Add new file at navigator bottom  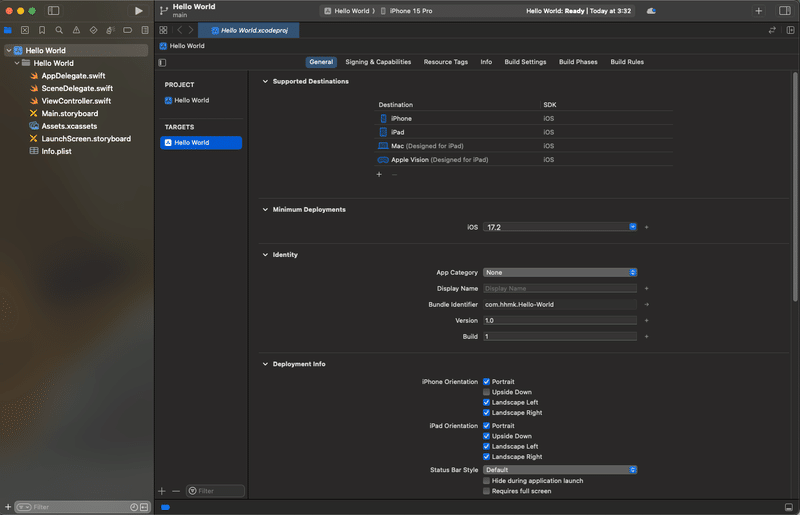(x=8, y=507)
